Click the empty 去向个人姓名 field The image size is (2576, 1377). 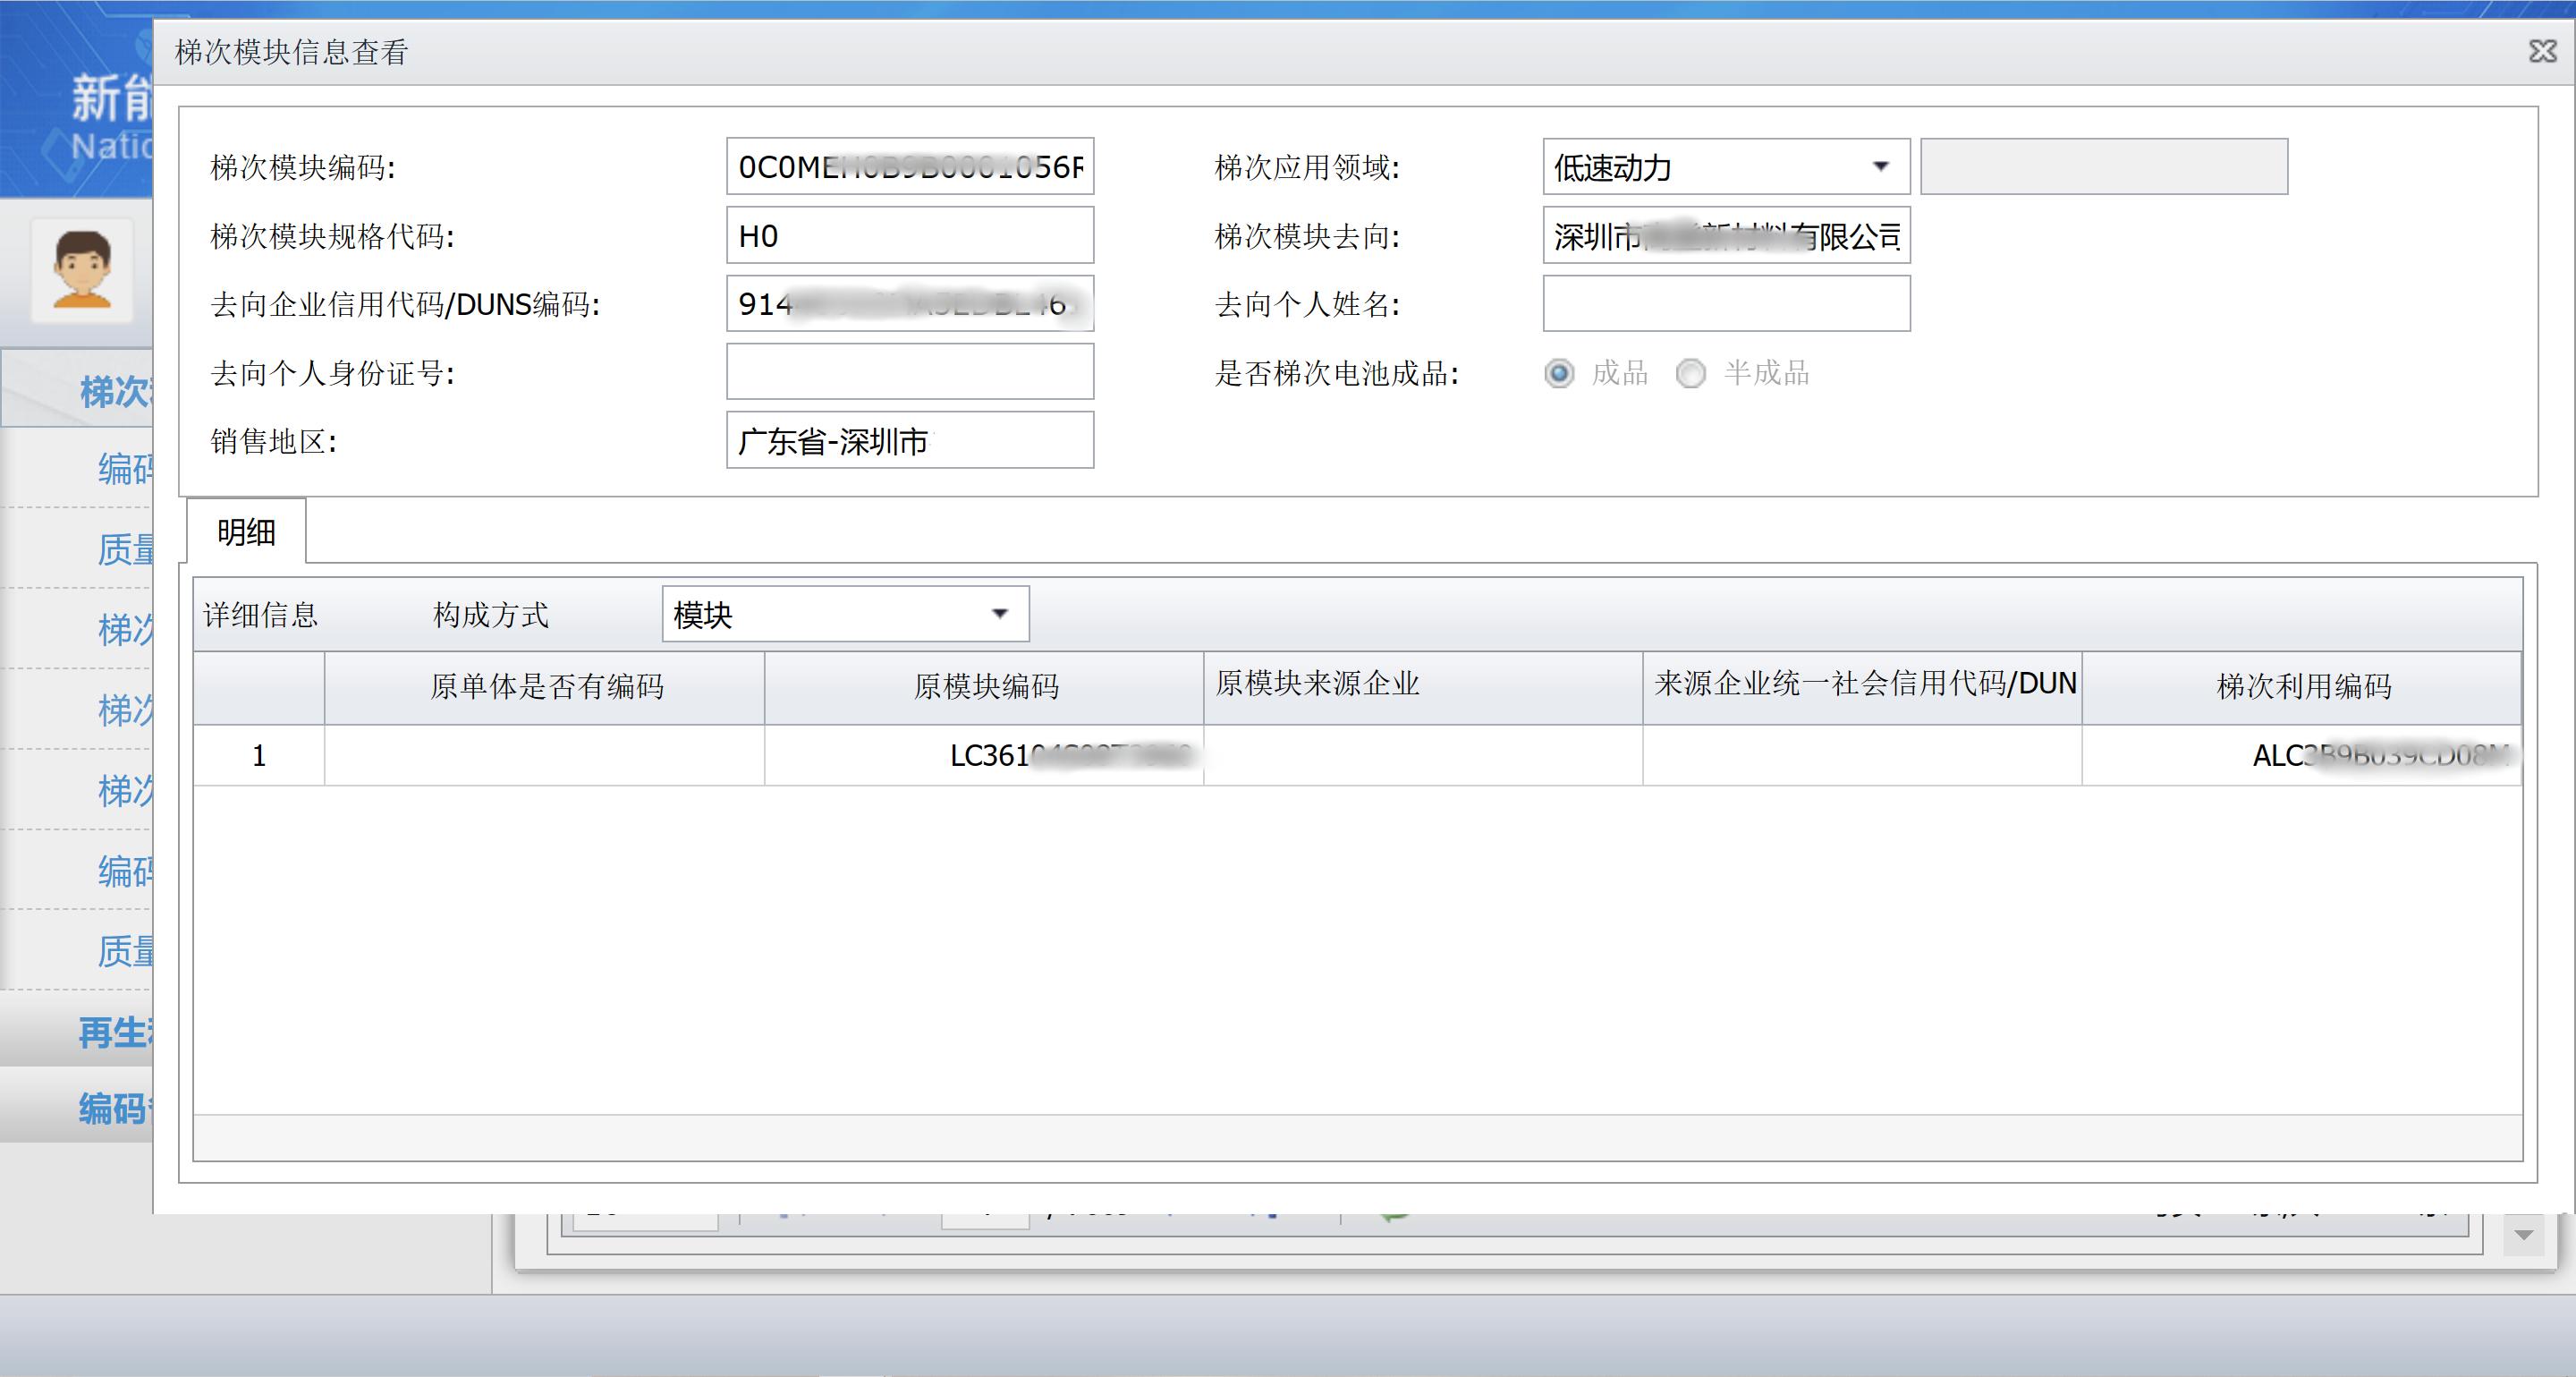click(1726, 303)
